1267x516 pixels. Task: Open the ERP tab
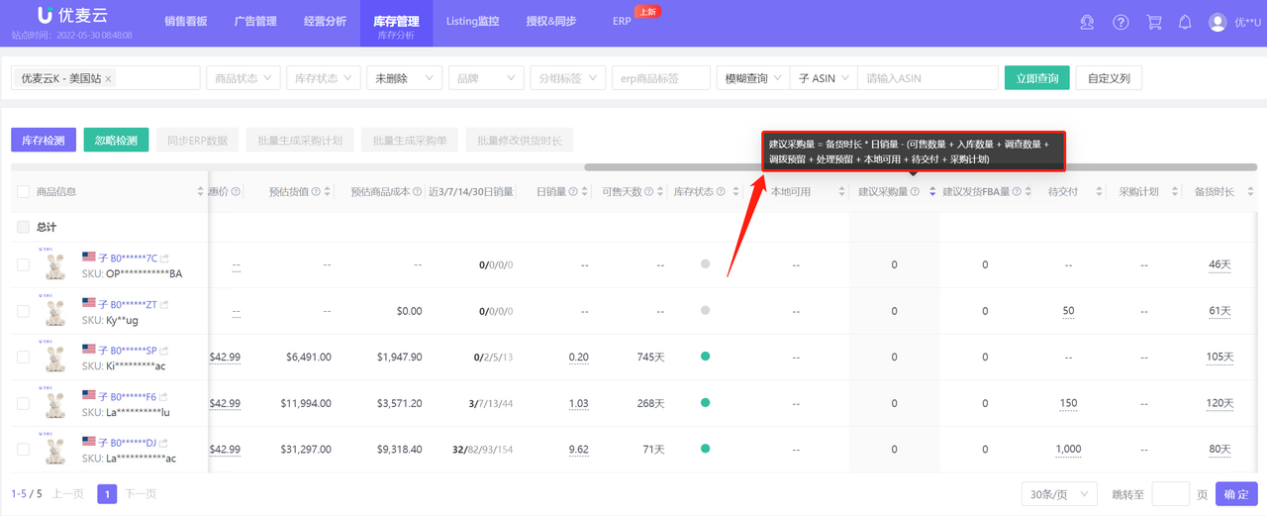pos(622,21)
